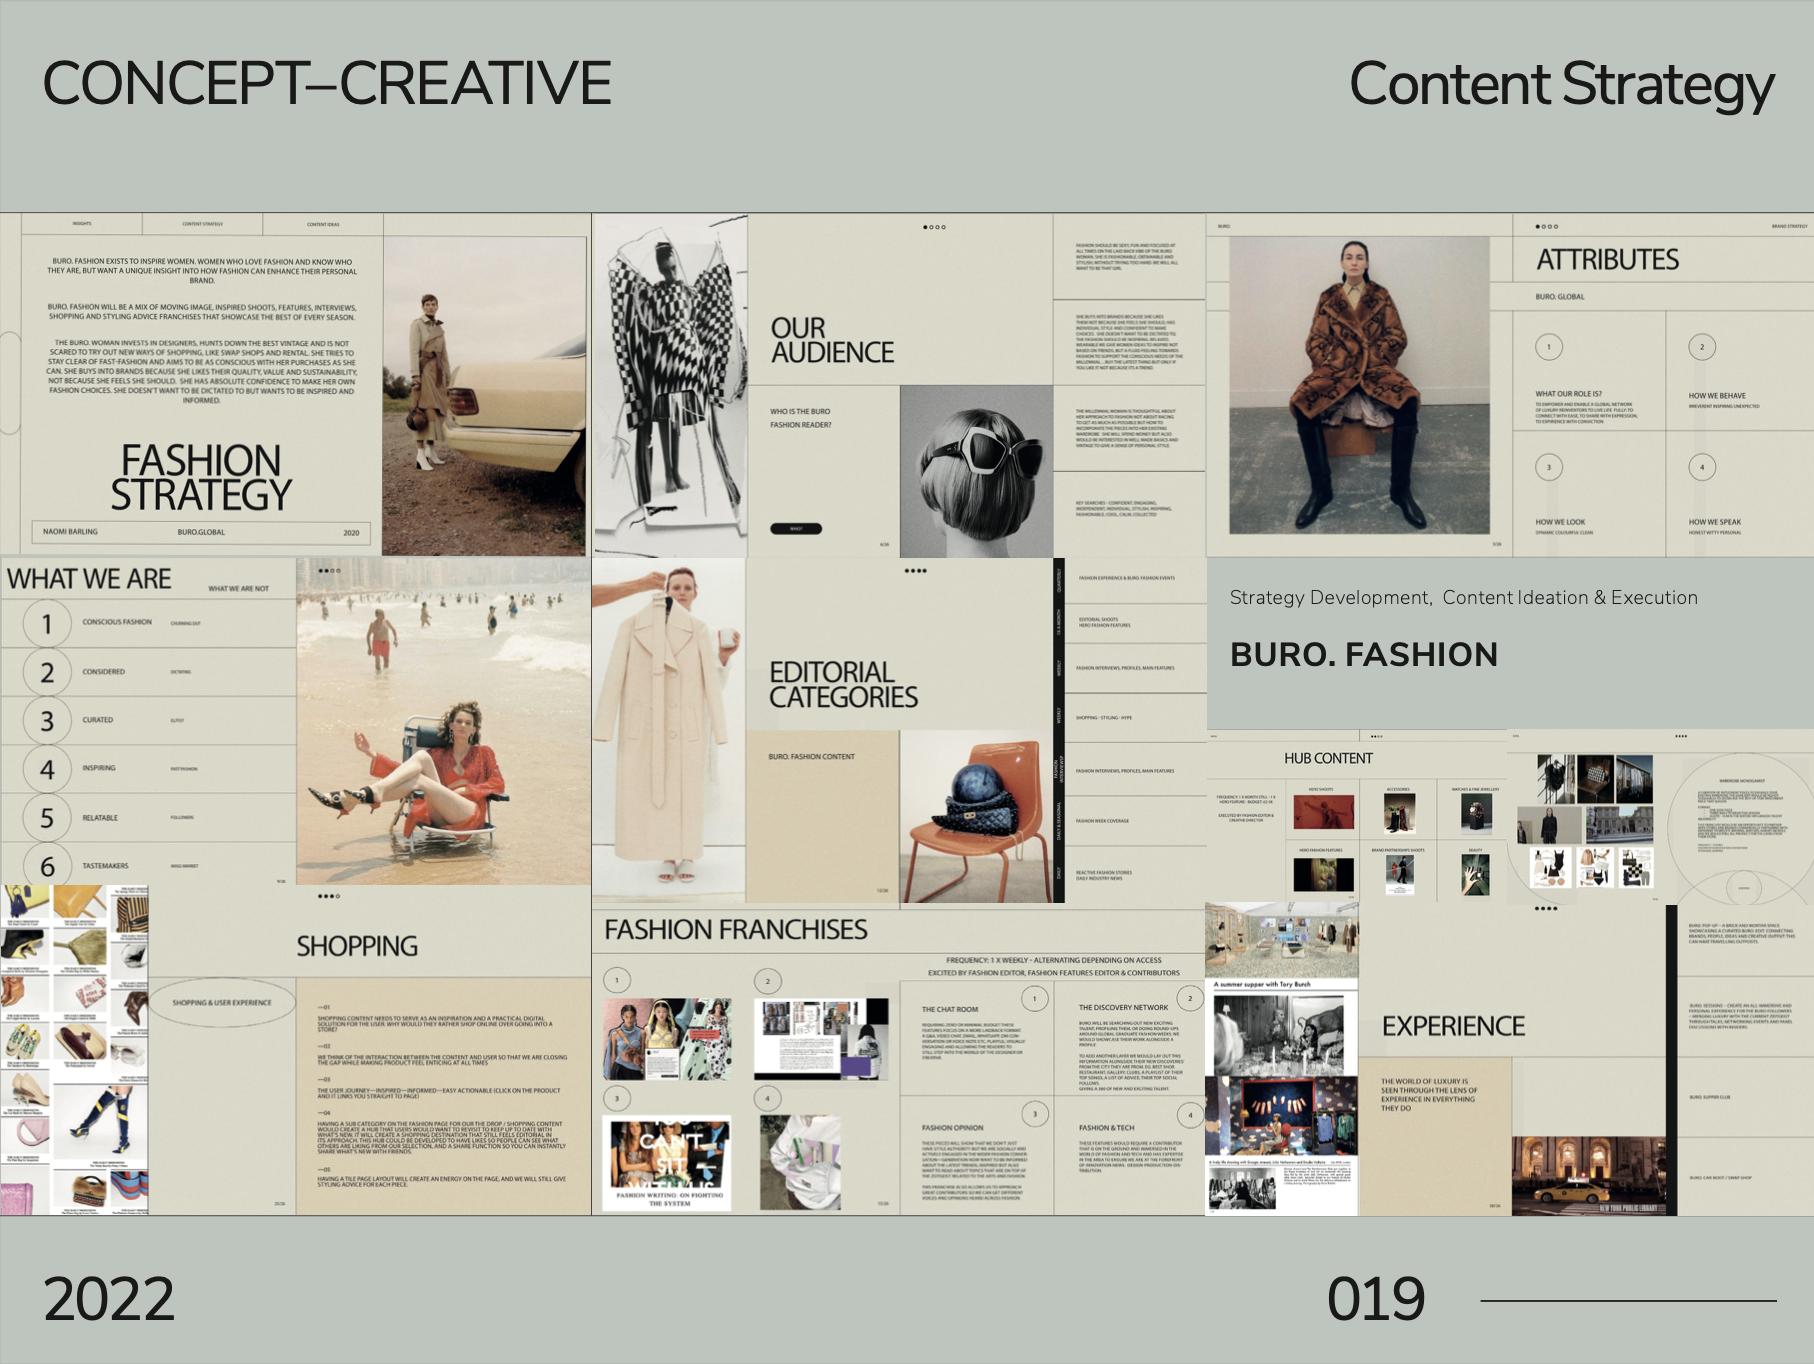
Task: Click the BURO. FASHION CONTENT tan panel
Action: [x=822, y=817]
